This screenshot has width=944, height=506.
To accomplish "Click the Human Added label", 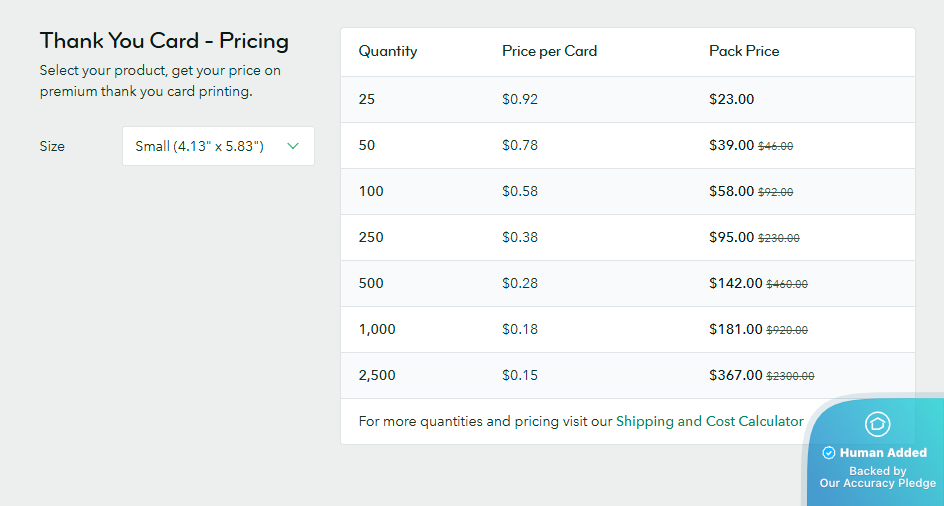I will (883, 453).
